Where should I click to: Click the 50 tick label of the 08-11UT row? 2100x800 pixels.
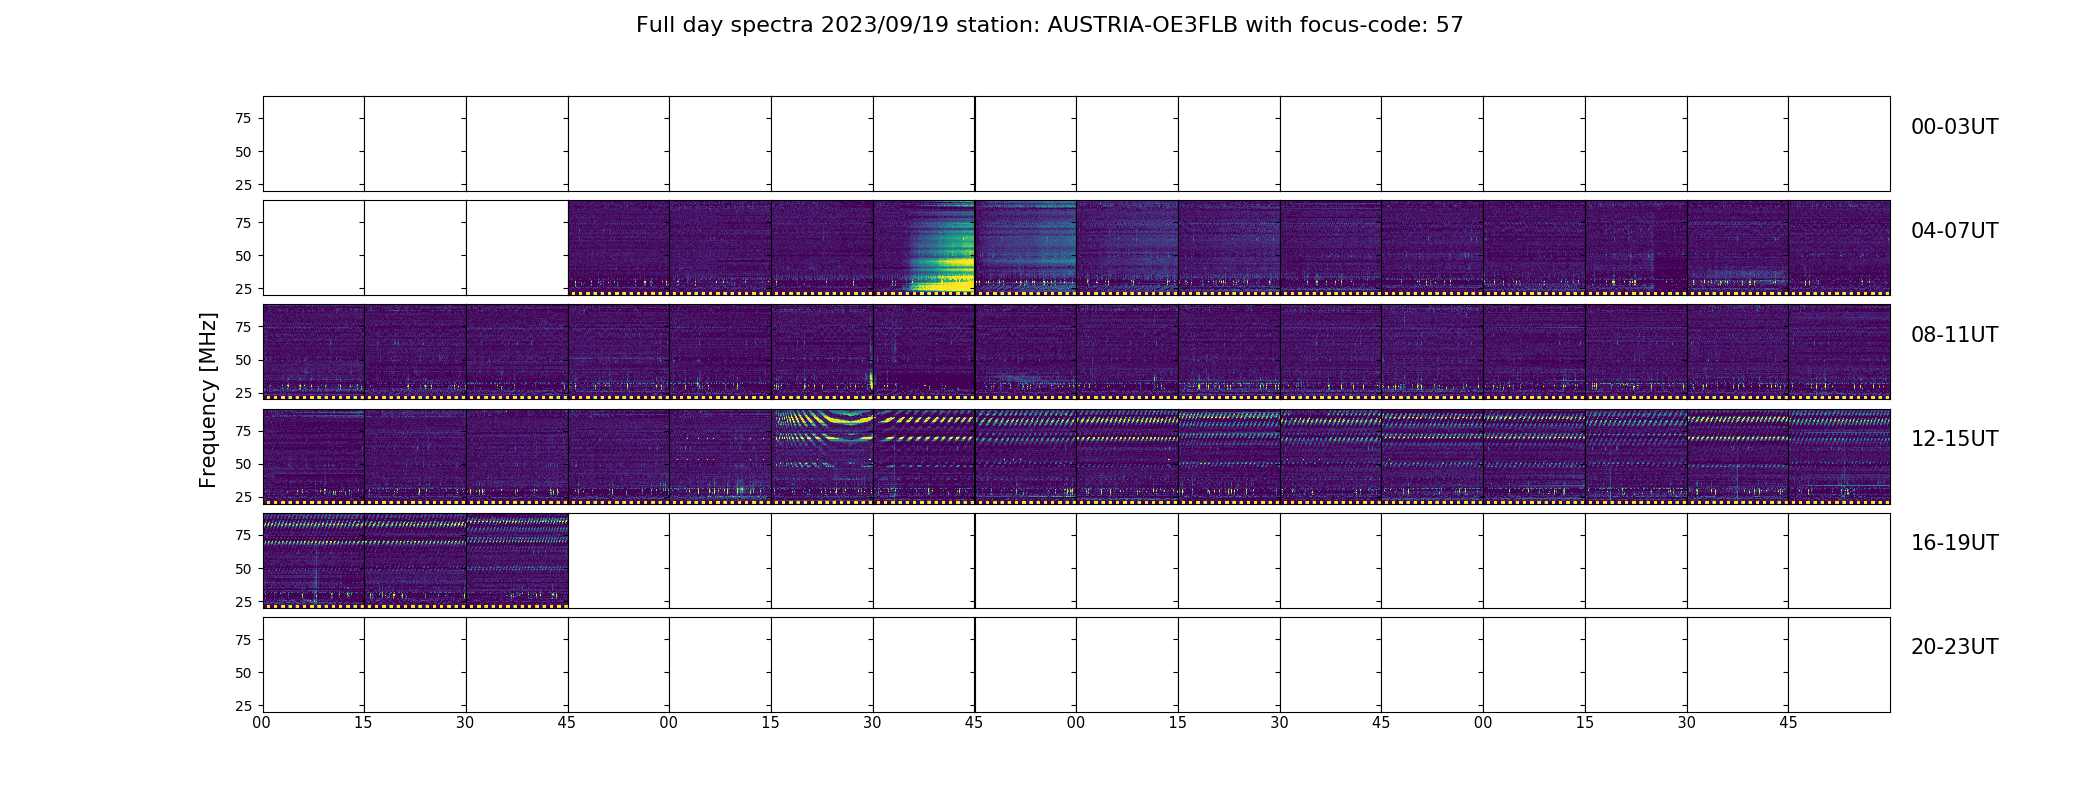(x=243, y=360)
